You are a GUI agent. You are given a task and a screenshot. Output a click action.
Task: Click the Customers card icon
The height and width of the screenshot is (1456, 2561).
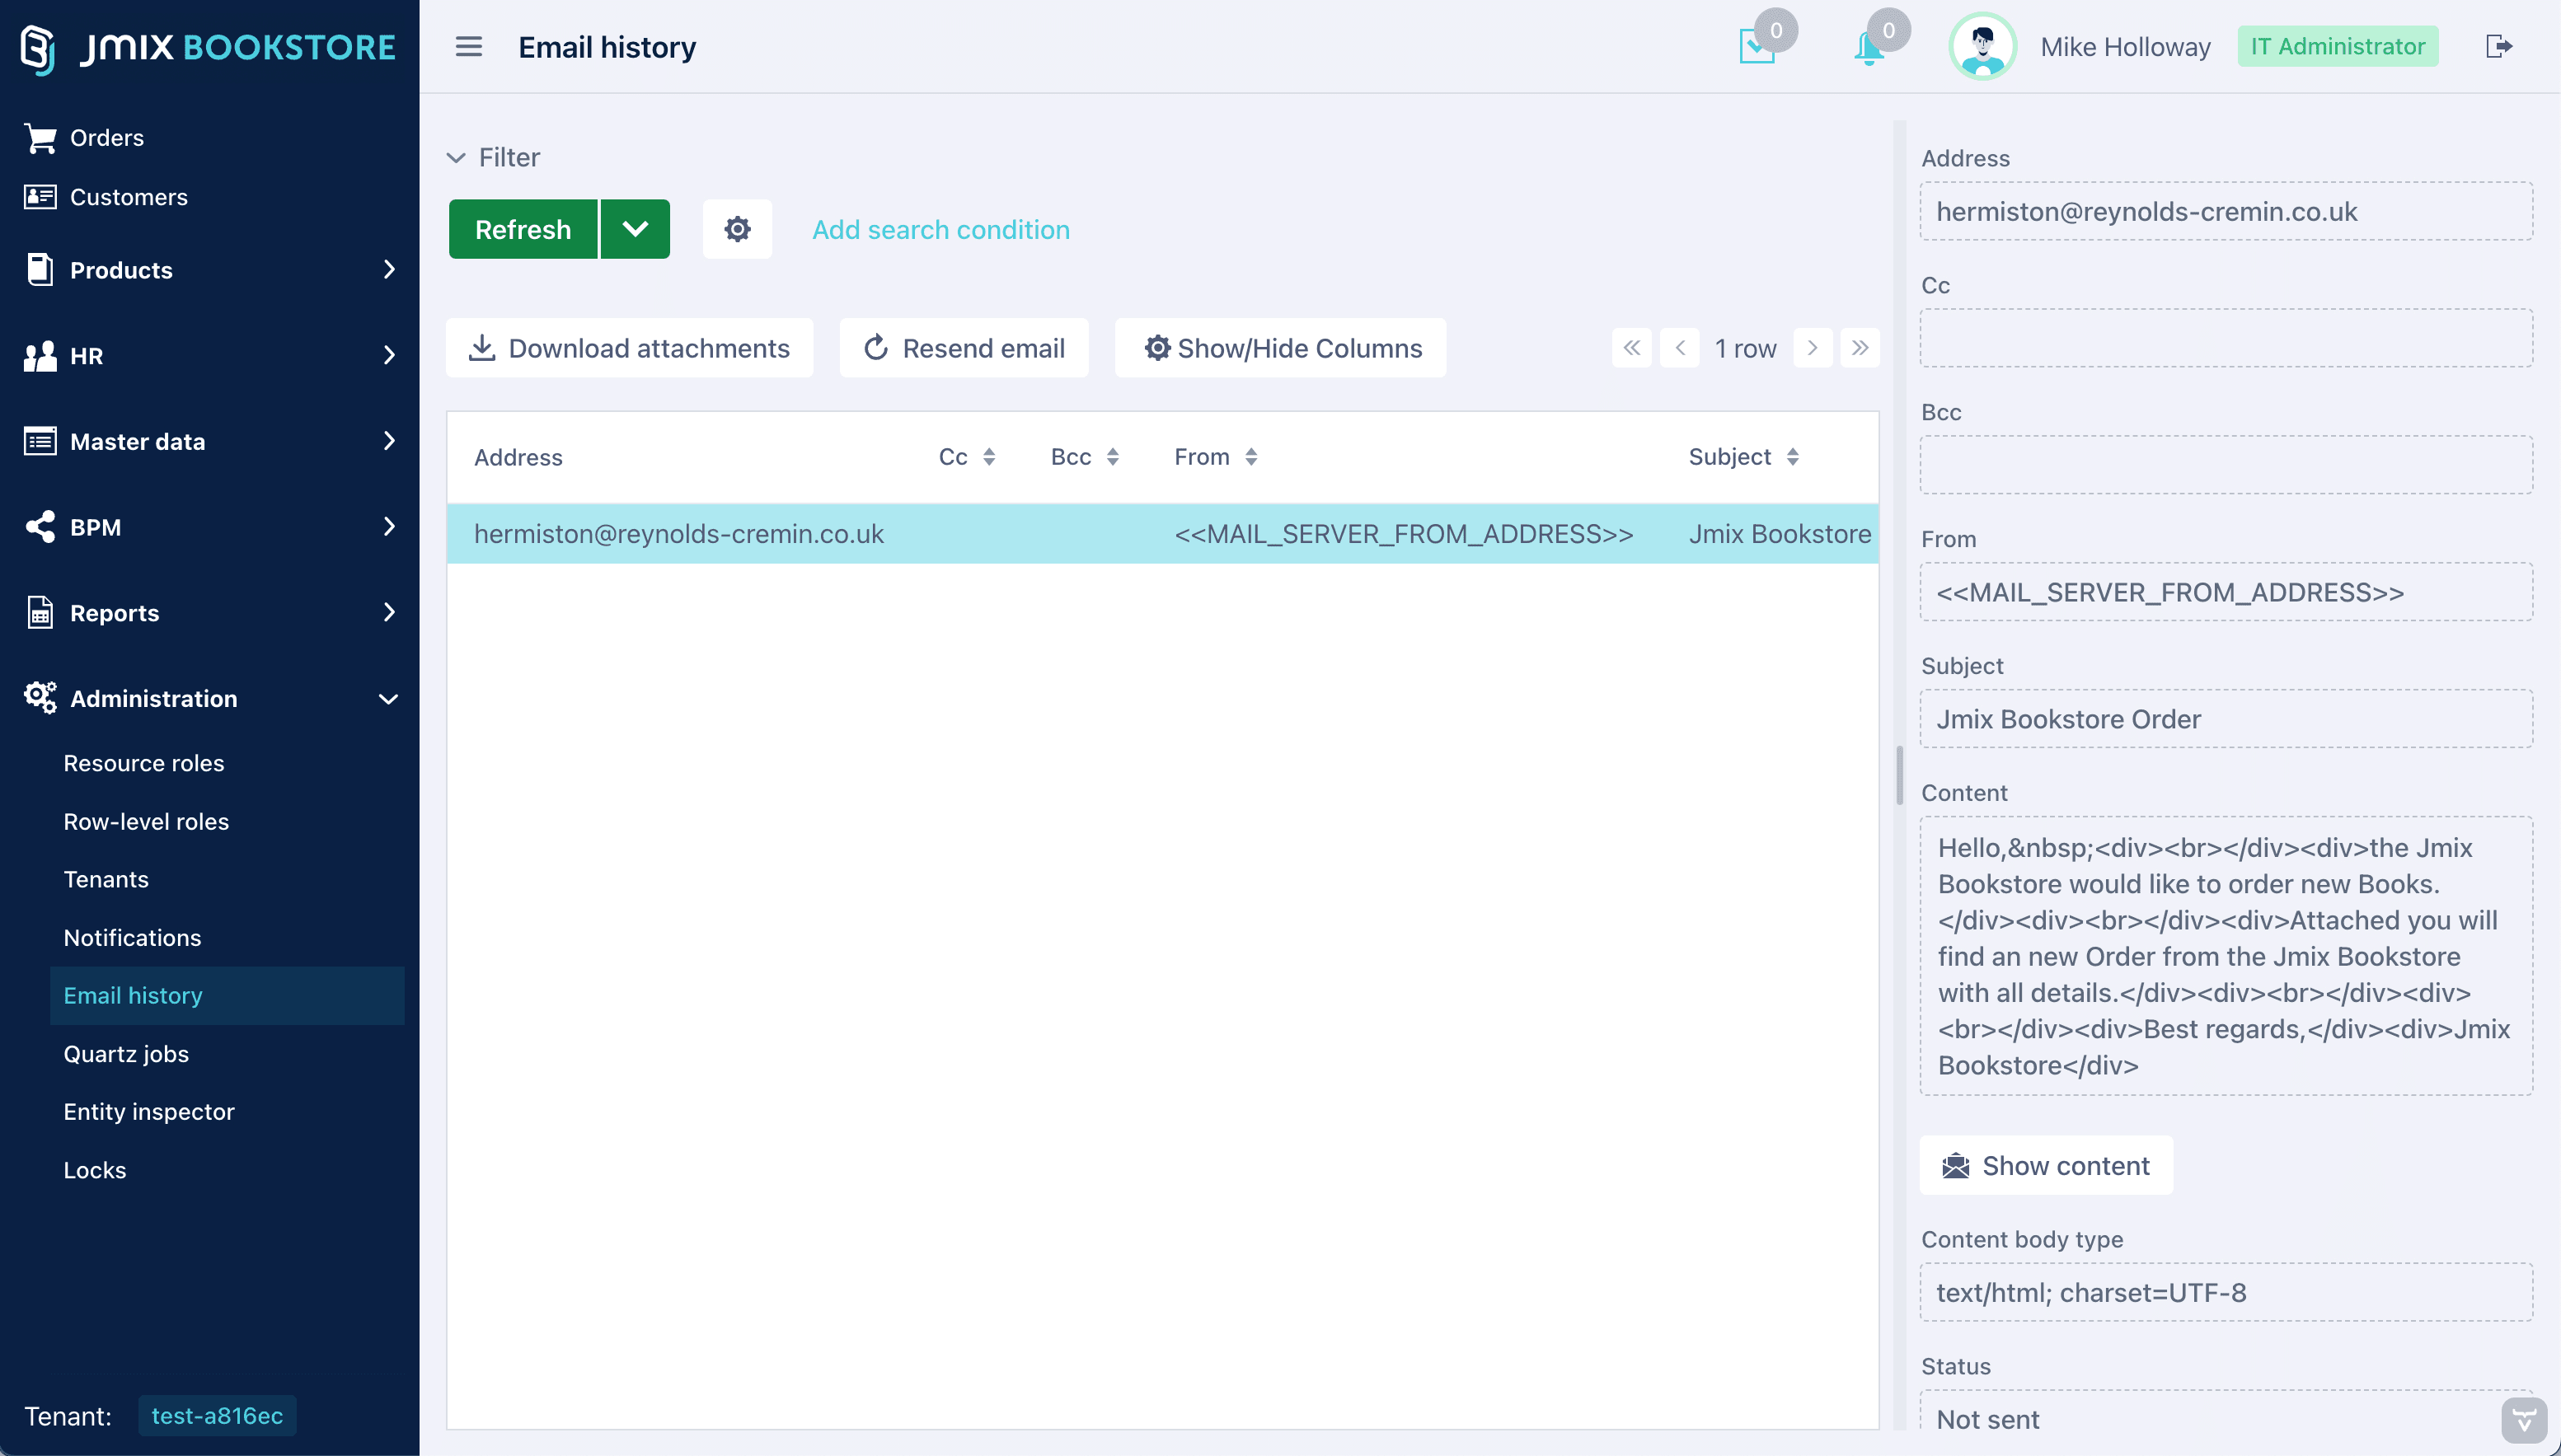coord(40,196)
